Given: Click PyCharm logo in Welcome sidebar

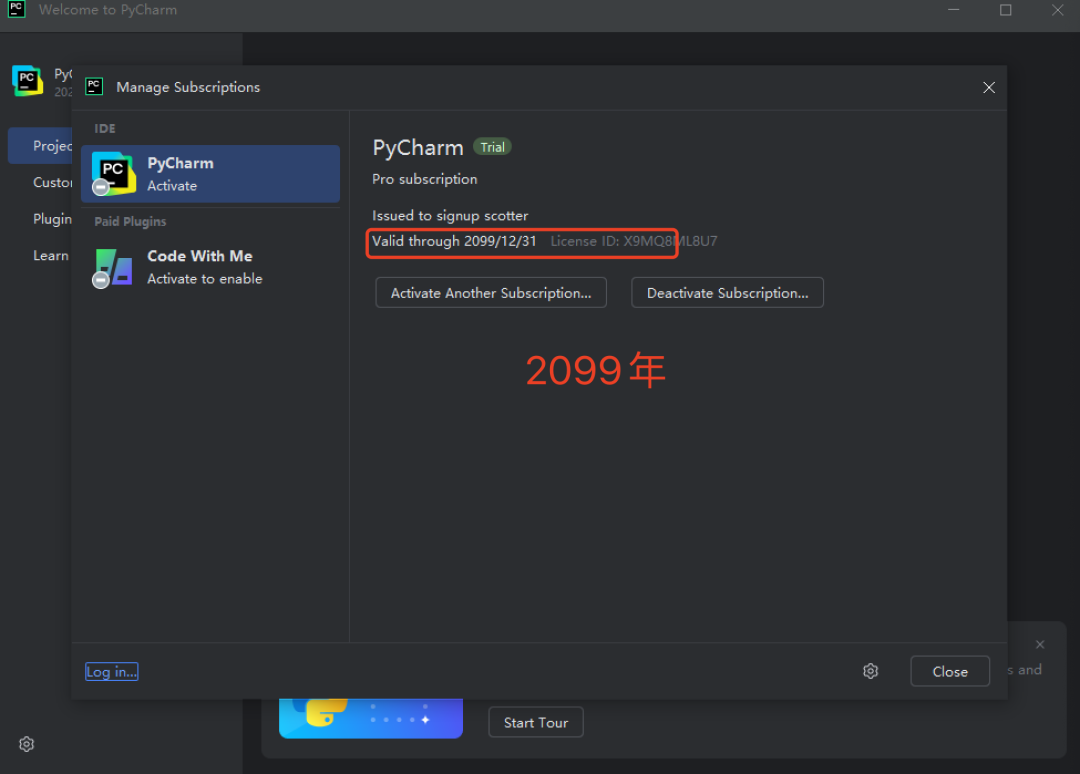Looking at the screenshot, I should coord(28,81).
